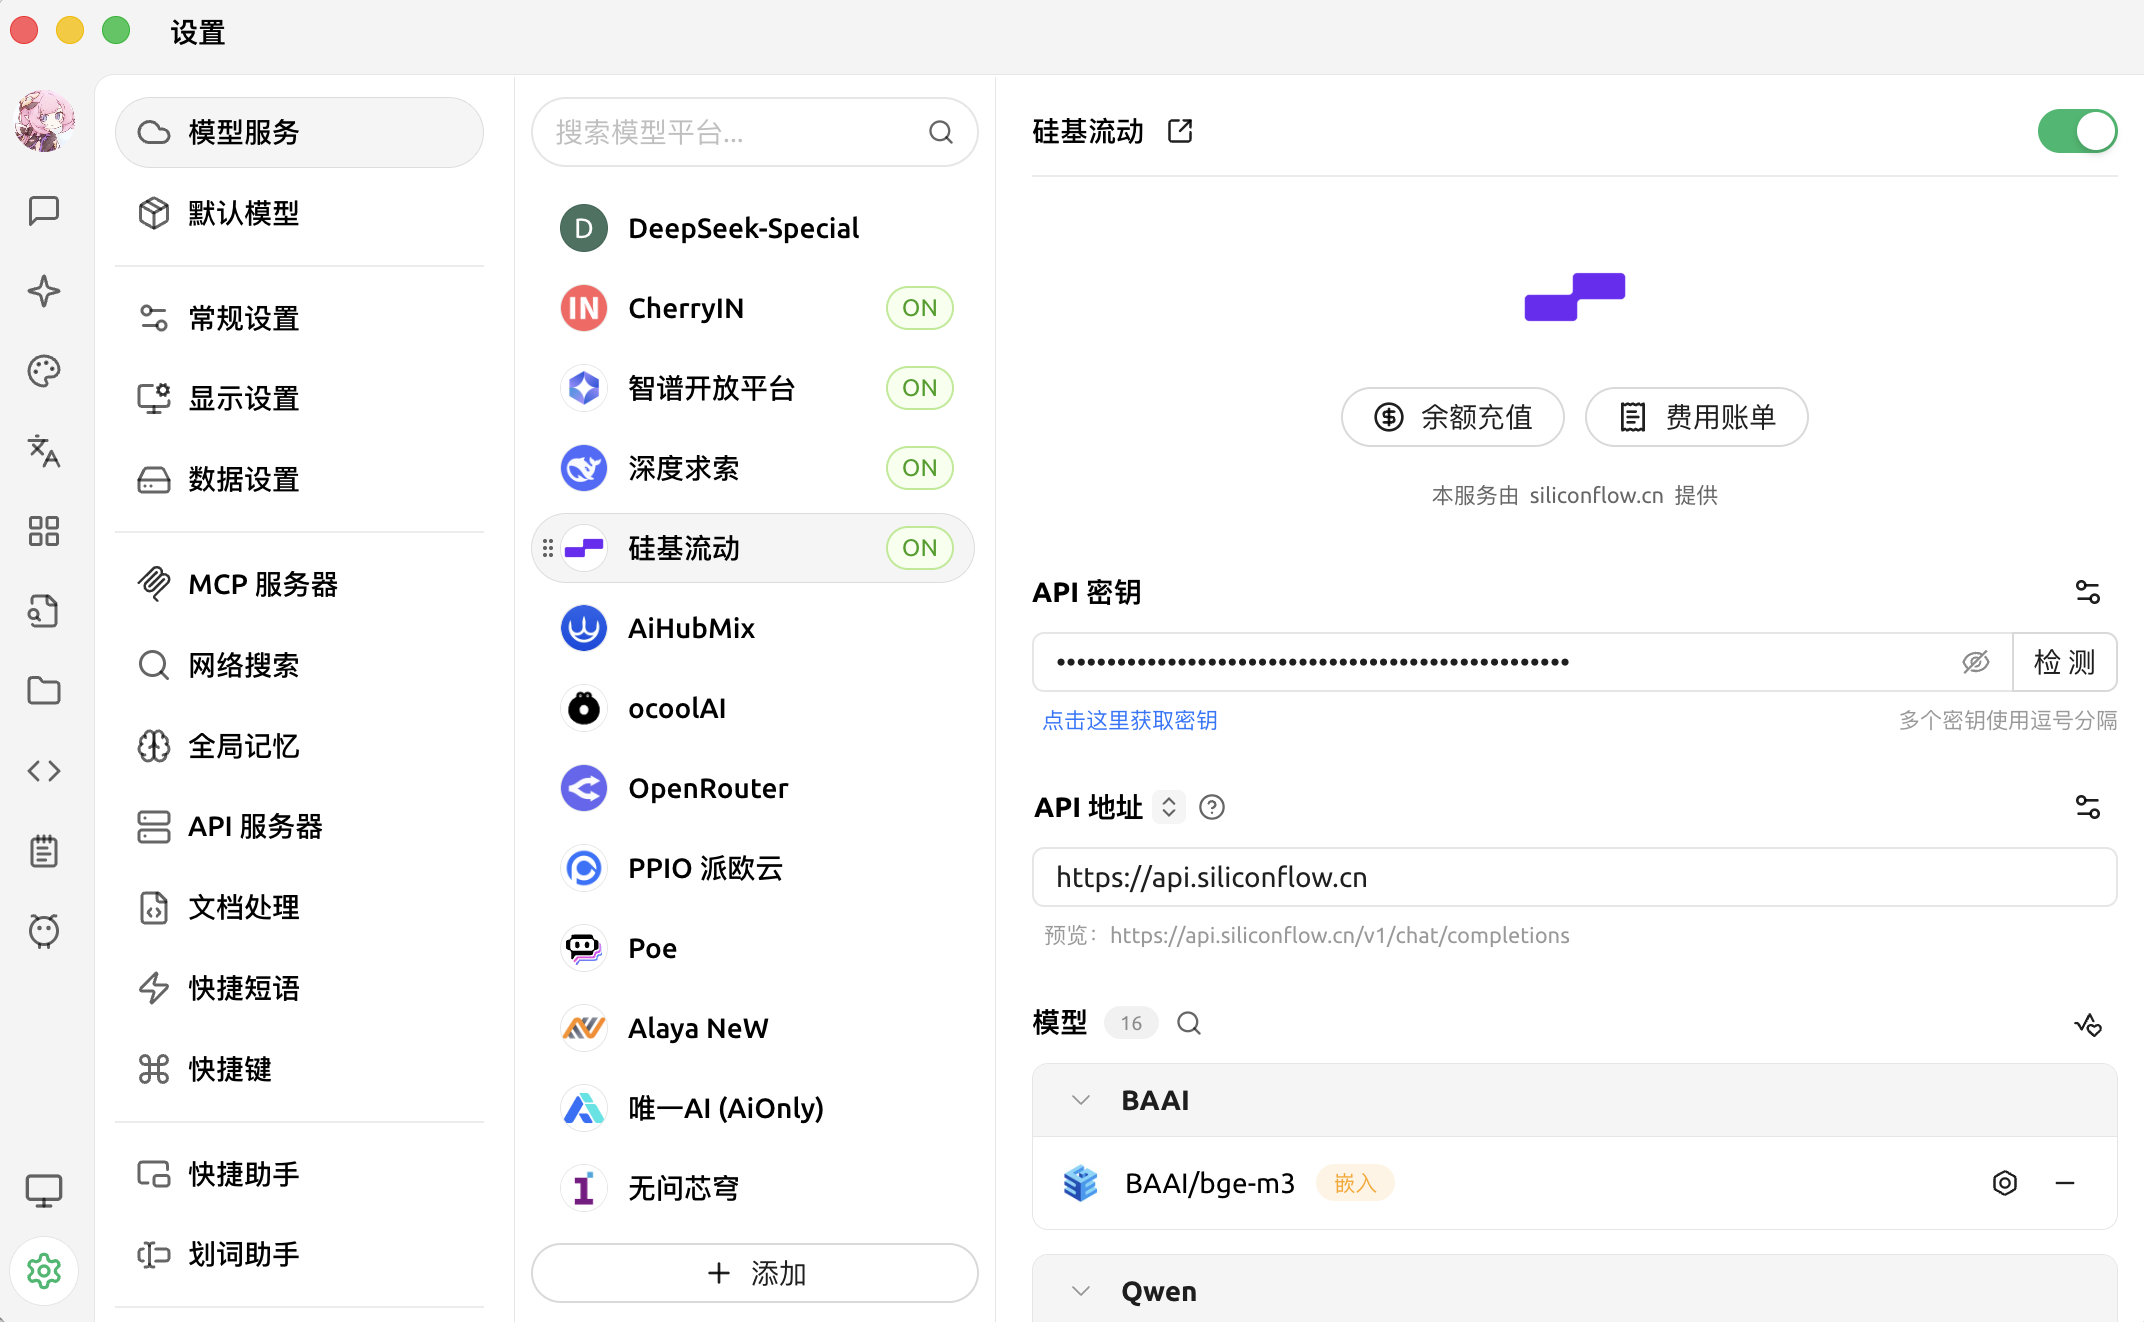Open API key settings slider icon
The height and width of the screenshot is (1322, 2144).
(x=2087, y=592)
